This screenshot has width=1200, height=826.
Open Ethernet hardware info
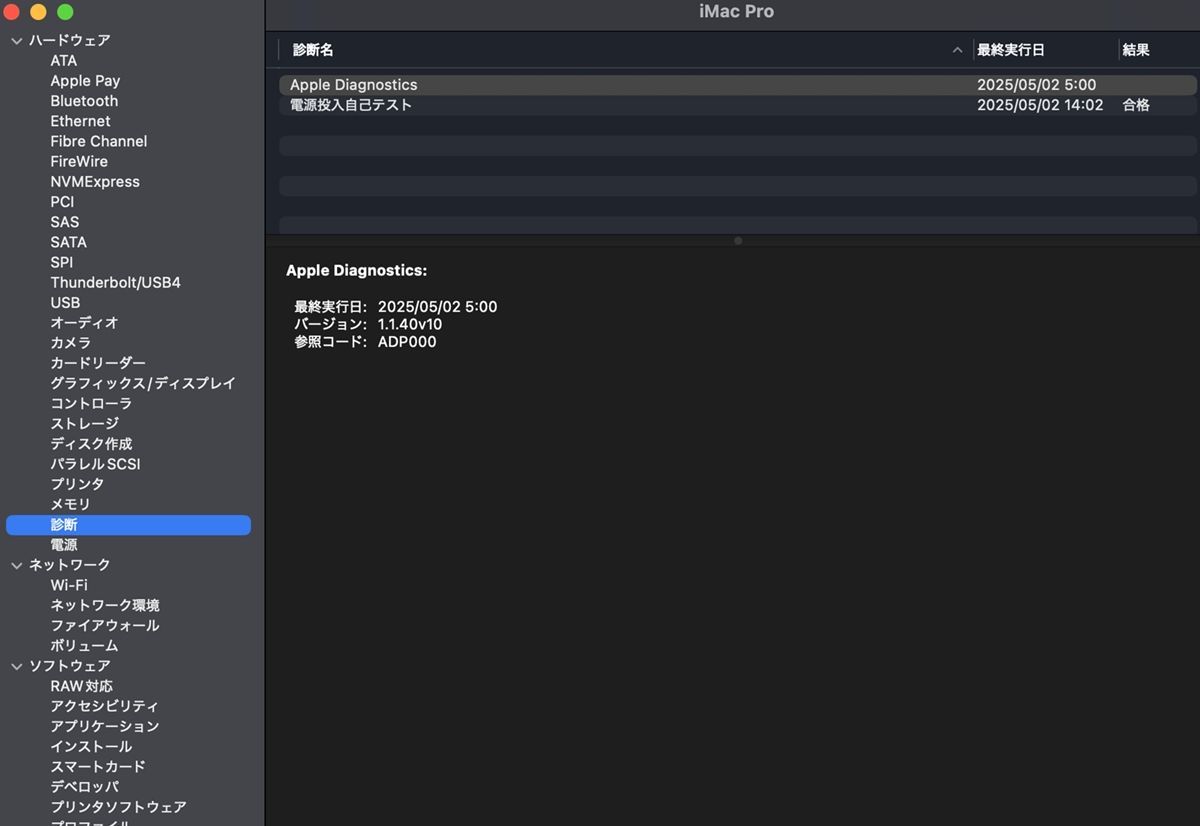(81, 121)
